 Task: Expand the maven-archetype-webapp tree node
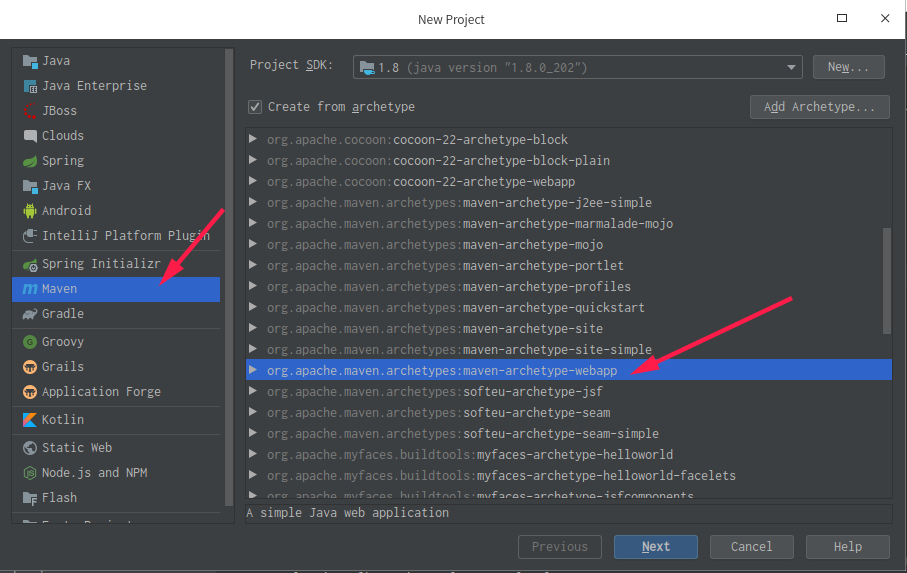[x=253, y=370]
